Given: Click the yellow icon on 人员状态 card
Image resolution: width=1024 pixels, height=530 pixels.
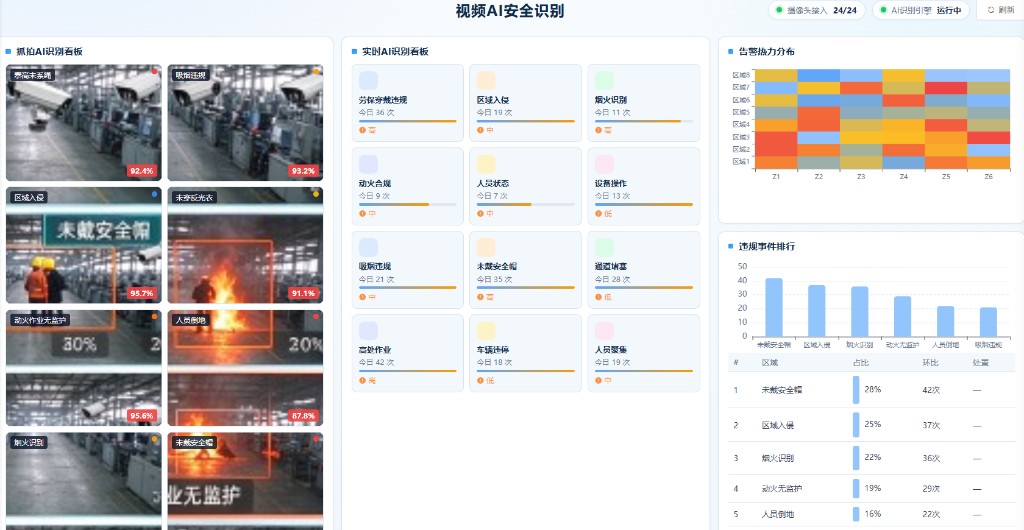Looking at the screenshot, I should [486, 164].
